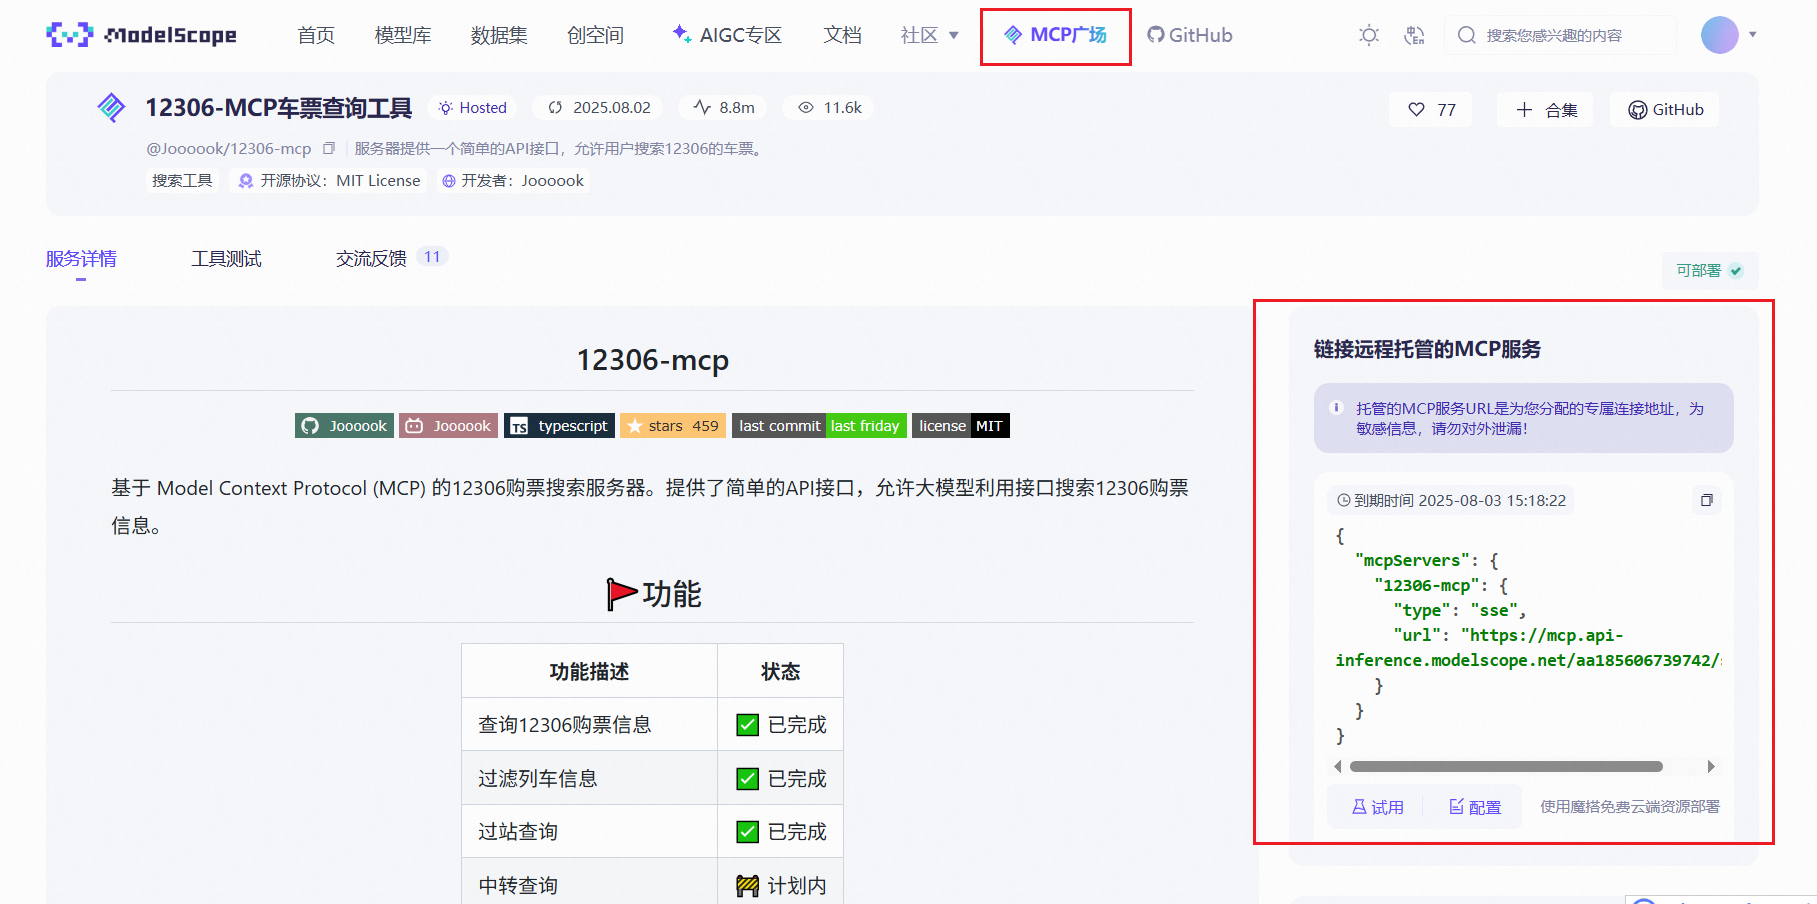The width and height of the screenshot is (1817, 904).
Task: Click the license MIT badge
Action: (961, 426)
